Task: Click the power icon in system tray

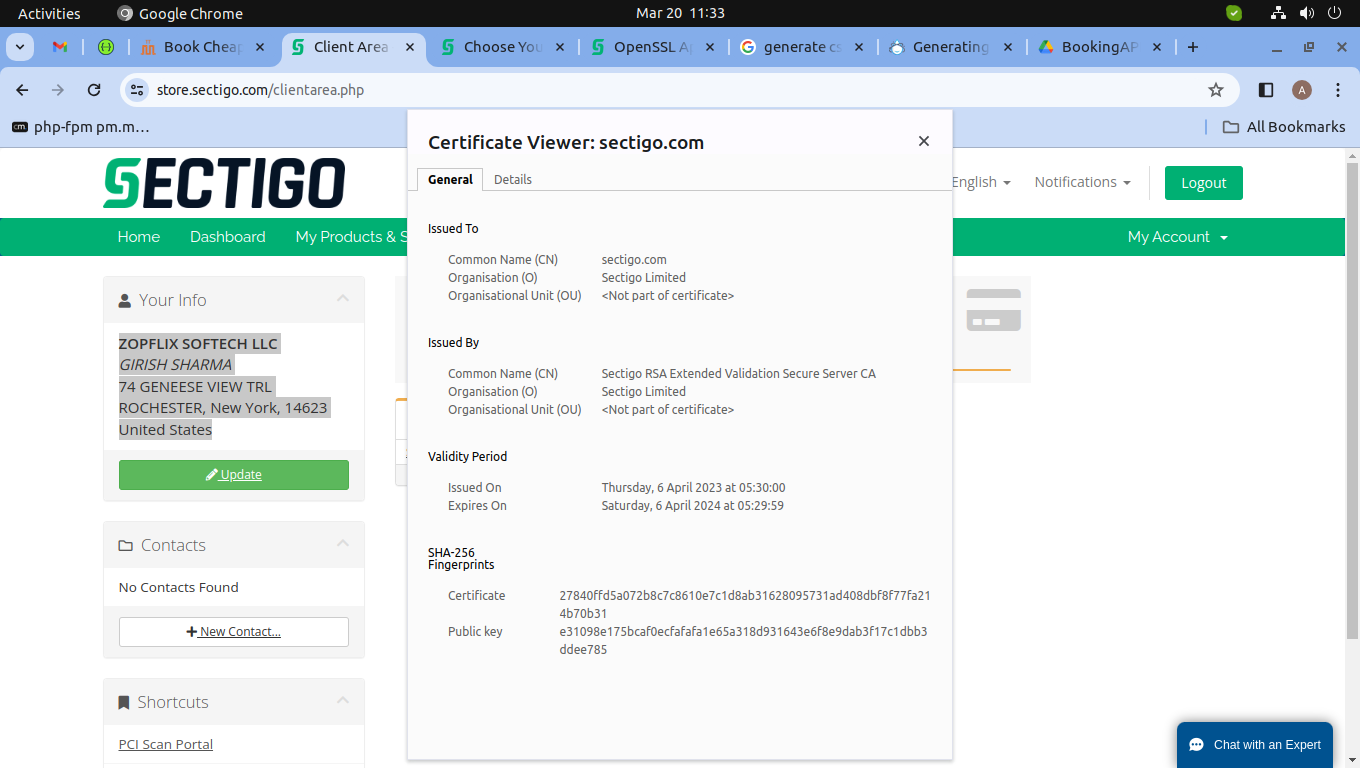Action: [1334, 13]
